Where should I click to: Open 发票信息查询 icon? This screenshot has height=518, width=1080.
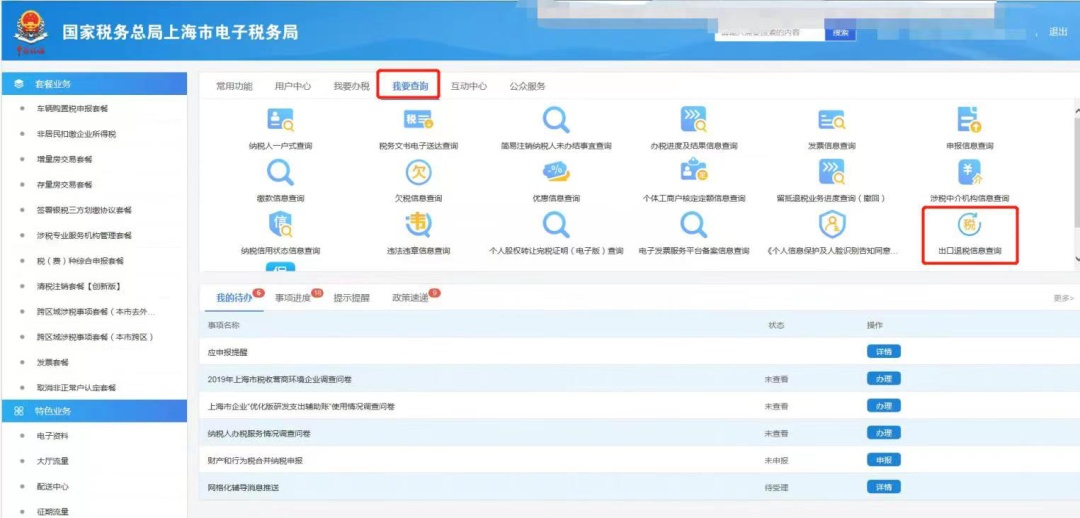[x=831, y=121]
